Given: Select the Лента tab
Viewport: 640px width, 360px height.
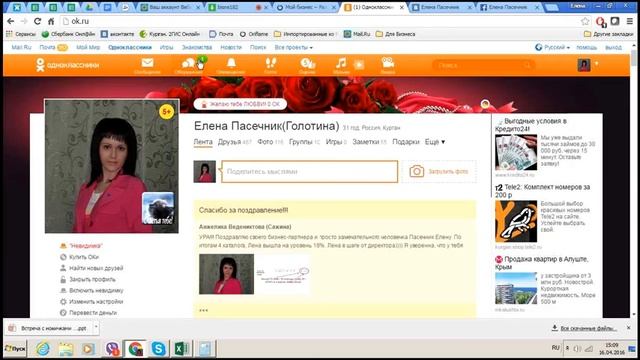Looking at the screenshot, I should click(203, 142).
